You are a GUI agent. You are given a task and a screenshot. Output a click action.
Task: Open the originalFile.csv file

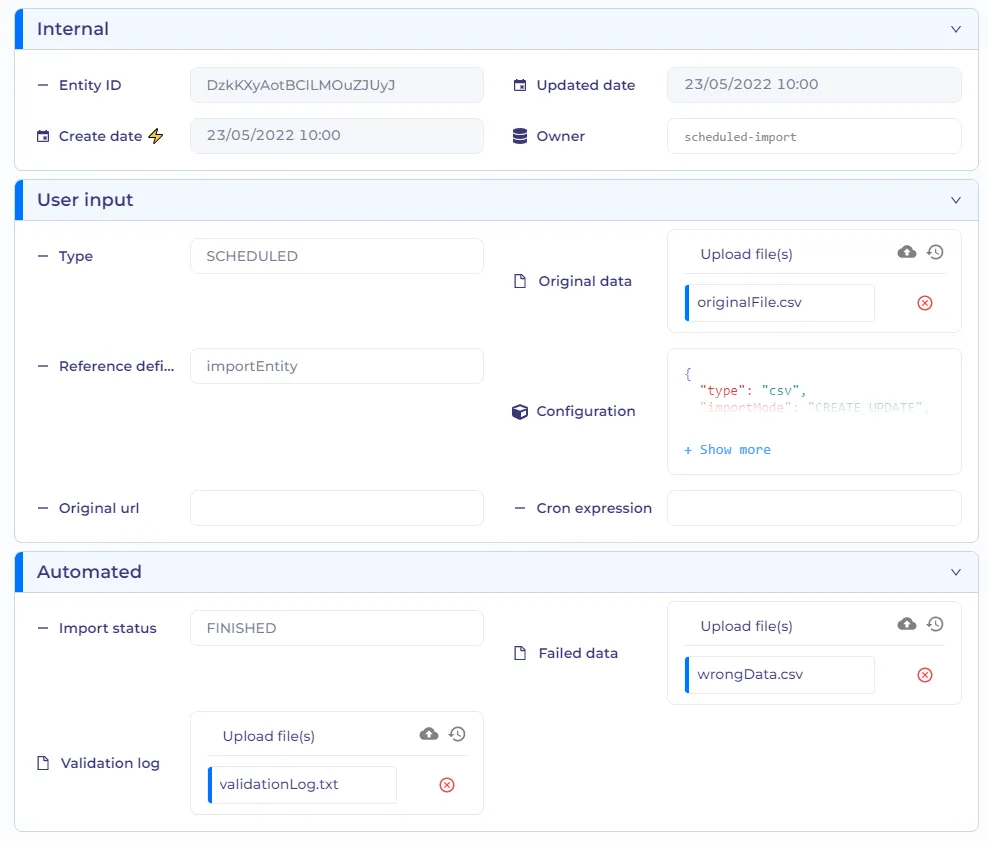(x=779, y=303)
